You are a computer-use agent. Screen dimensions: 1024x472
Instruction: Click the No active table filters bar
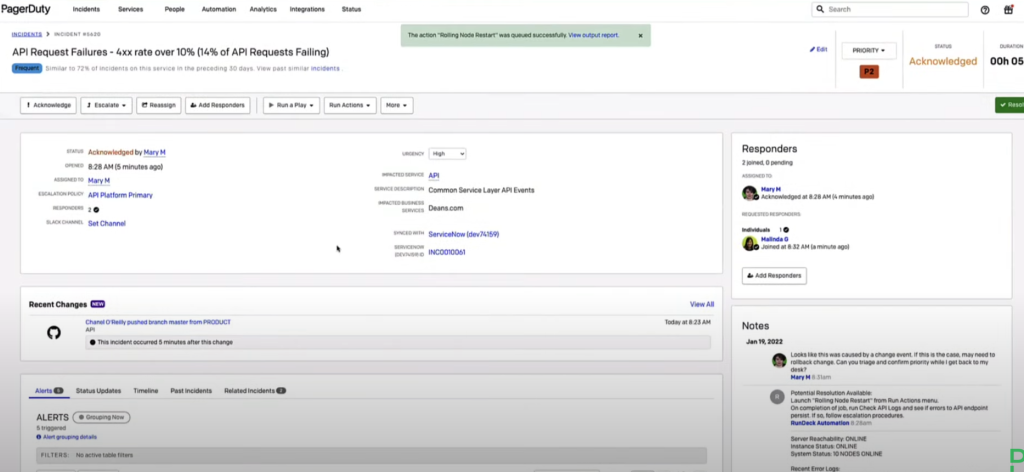(372, 455)
